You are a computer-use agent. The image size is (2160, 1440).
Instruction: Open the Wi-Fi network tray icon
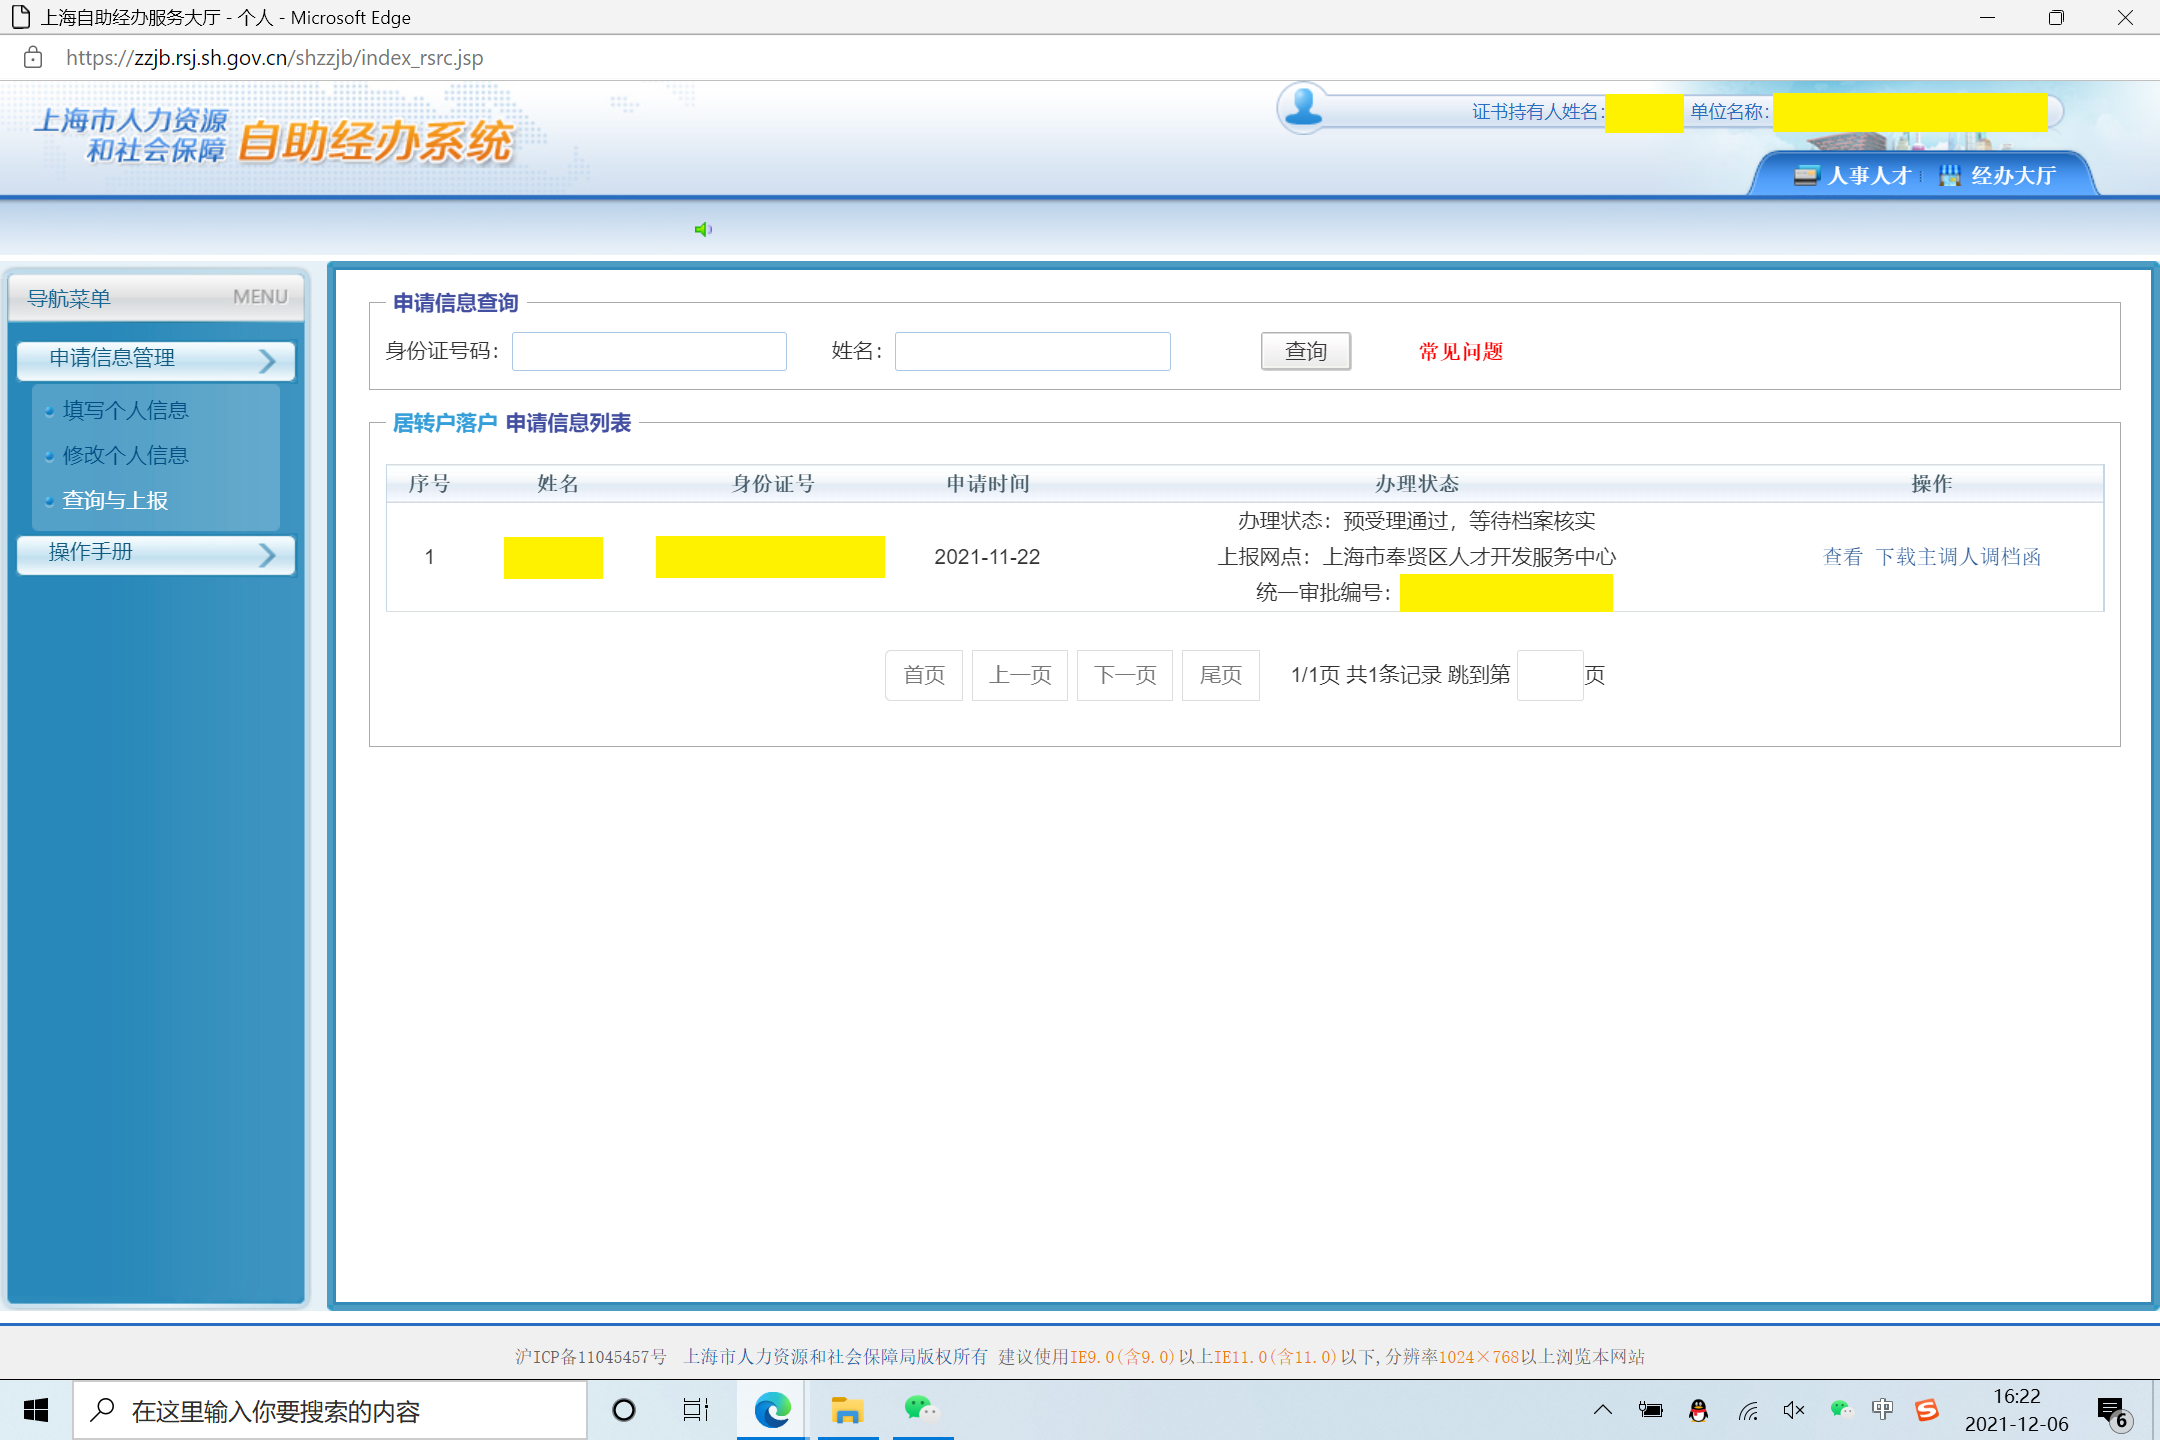tap(1748, 1411)
